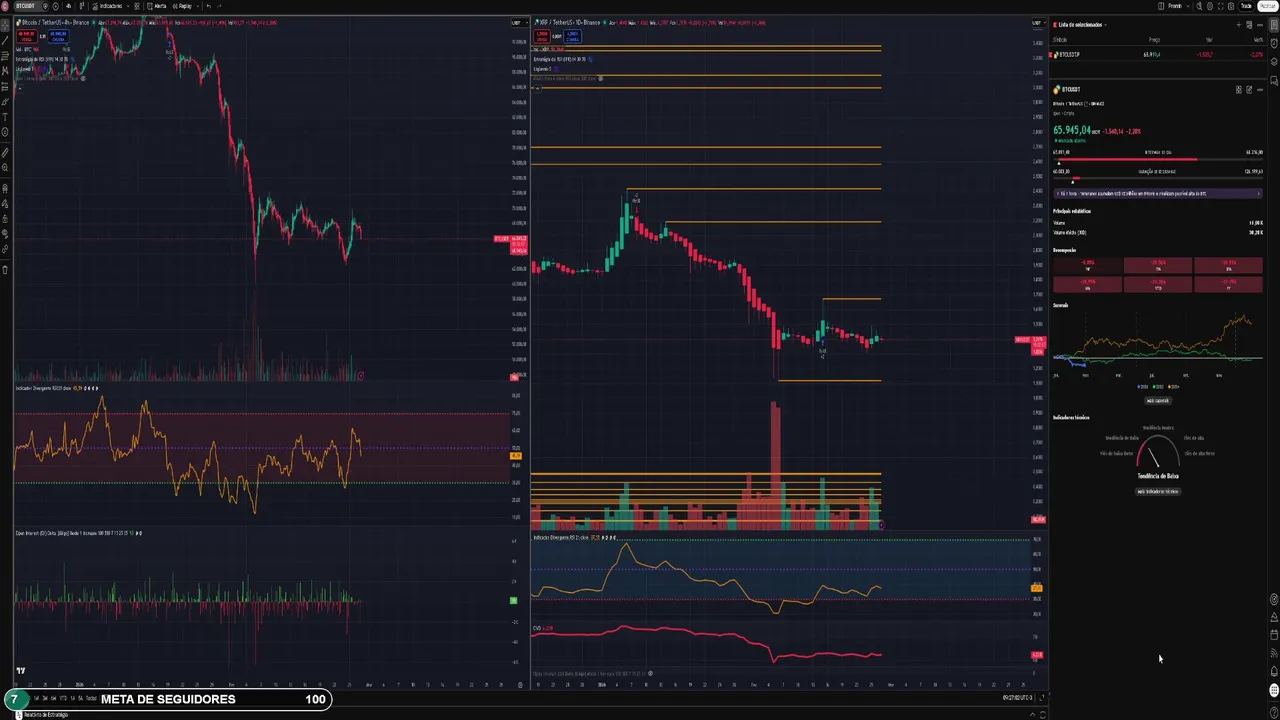Click the blue Comprar button on XRP chart
This screenshot has width=1280, height=720.
pos(572,36)
